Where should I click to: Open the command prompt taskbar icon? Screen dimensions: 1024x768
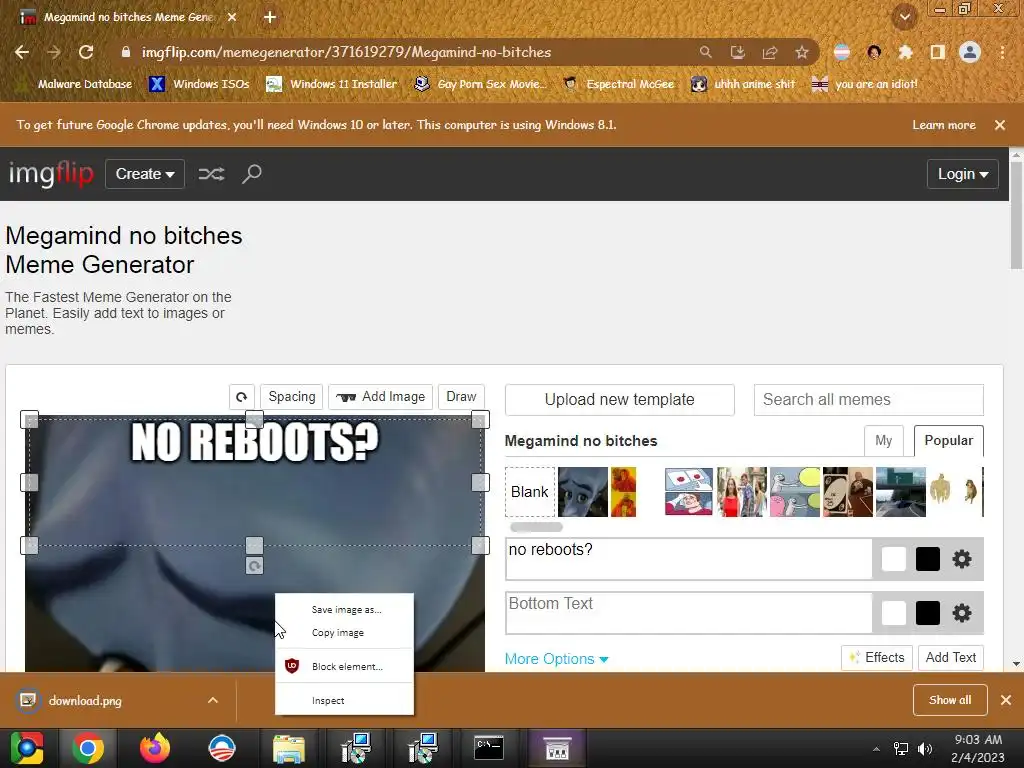tap(488, 748)
